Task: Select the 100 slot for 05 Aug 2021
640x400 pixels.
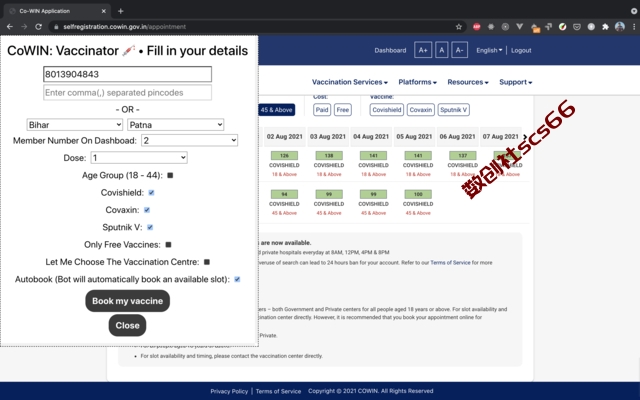Action: pyautogui.click(x=418, y=194)
